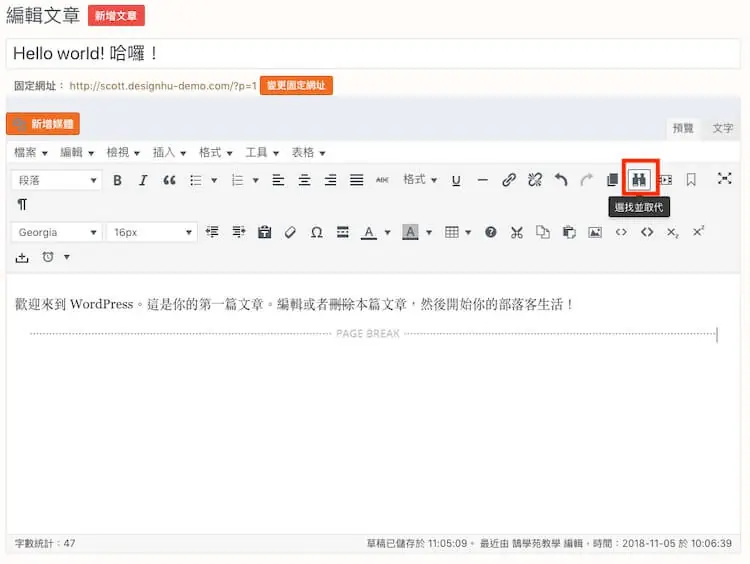Apply blockquote to the text
Screen dimensions: 750x564
point(169,180)
